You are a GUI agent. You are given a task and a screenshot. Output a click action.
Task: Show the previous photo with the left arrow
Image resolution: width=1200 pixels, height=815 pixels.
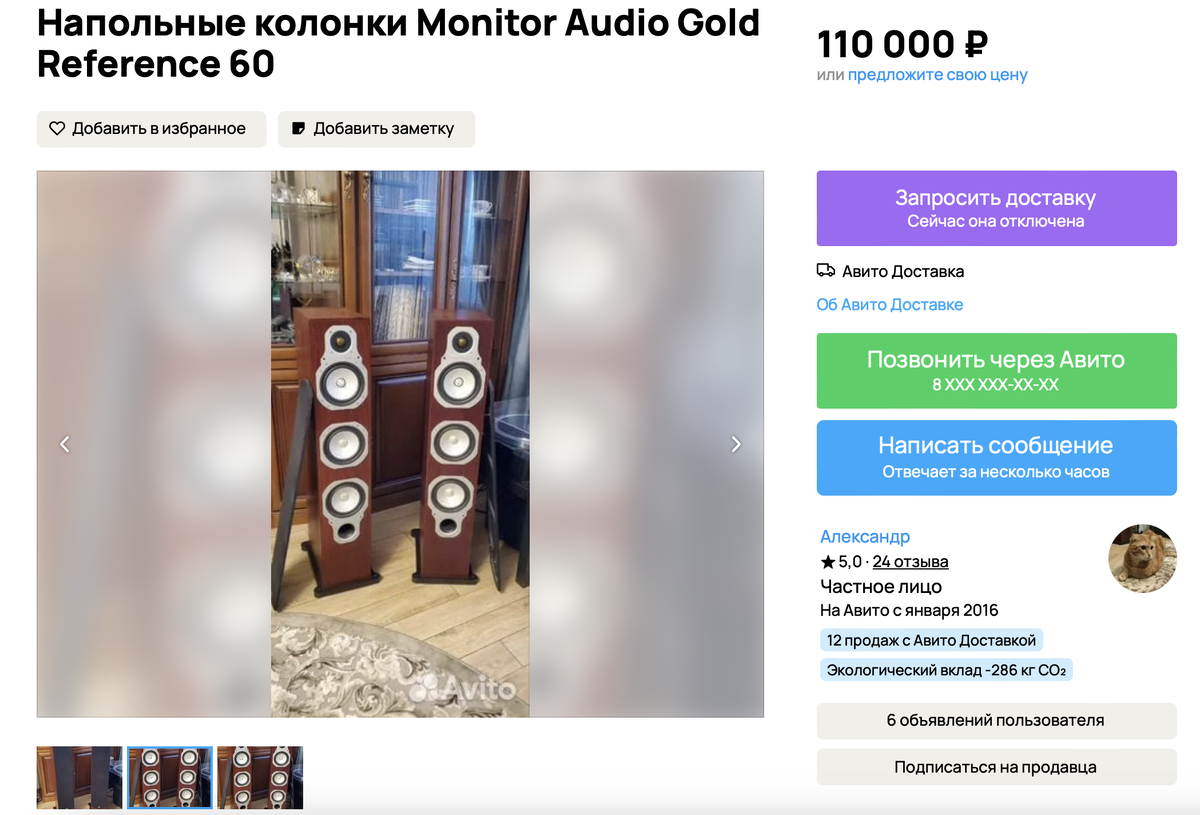64,444
